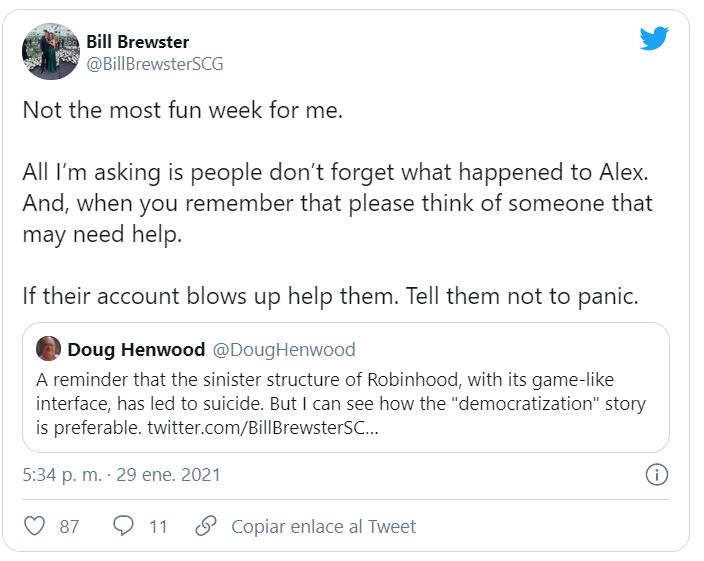Open replies via speech bubble icon

[124, 526]
